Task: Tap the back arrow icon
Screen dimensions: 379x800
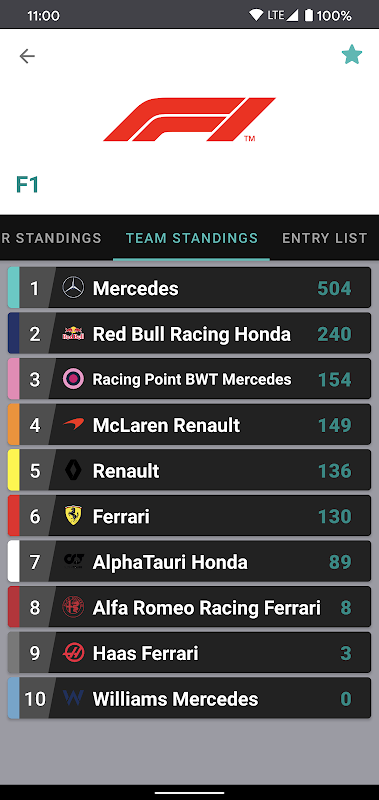Action: pos(27,56)
